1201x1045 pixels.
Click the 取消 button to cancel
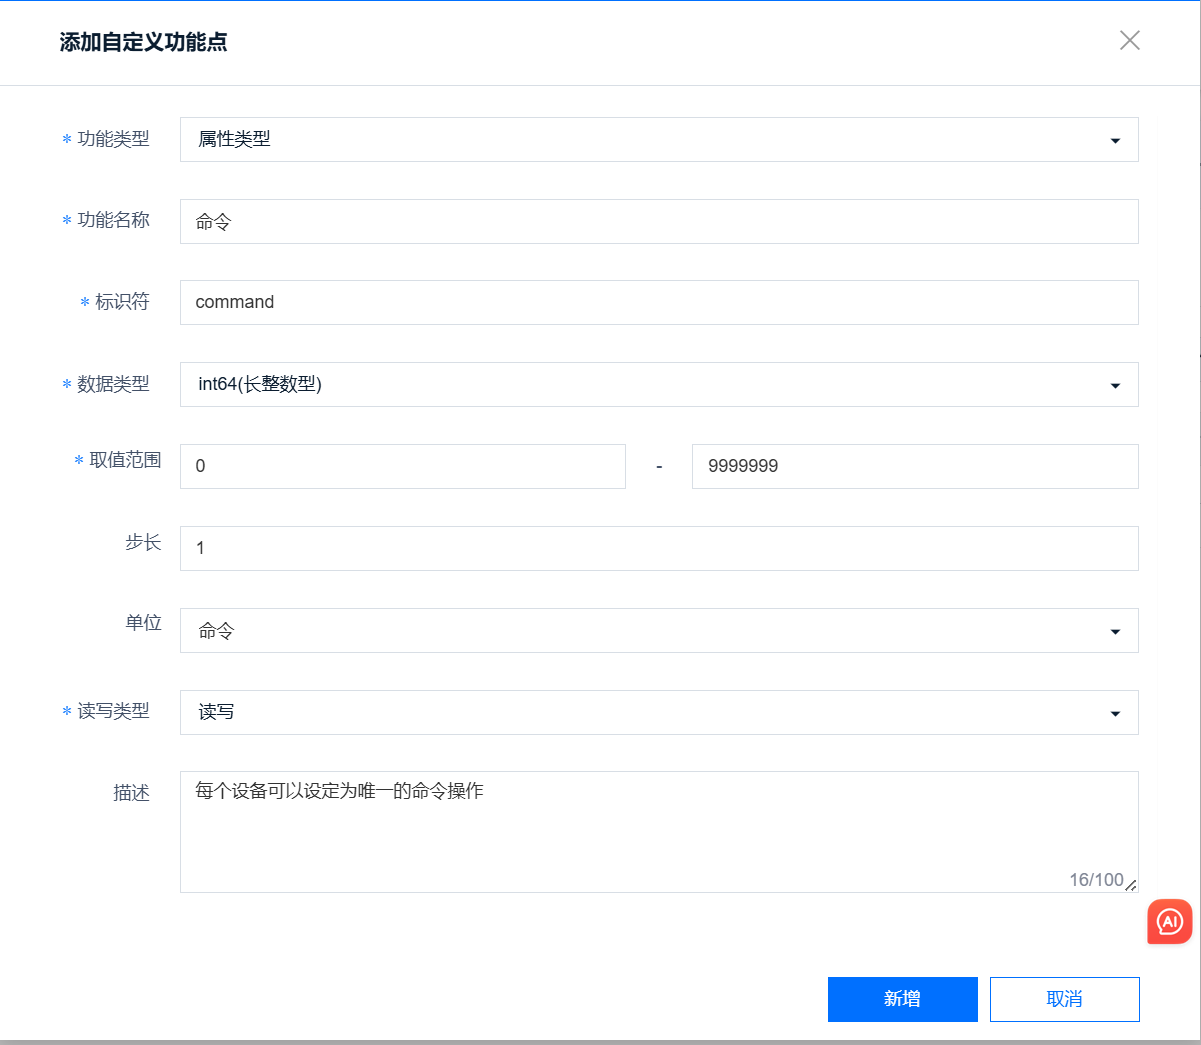tap(1065, 999)
